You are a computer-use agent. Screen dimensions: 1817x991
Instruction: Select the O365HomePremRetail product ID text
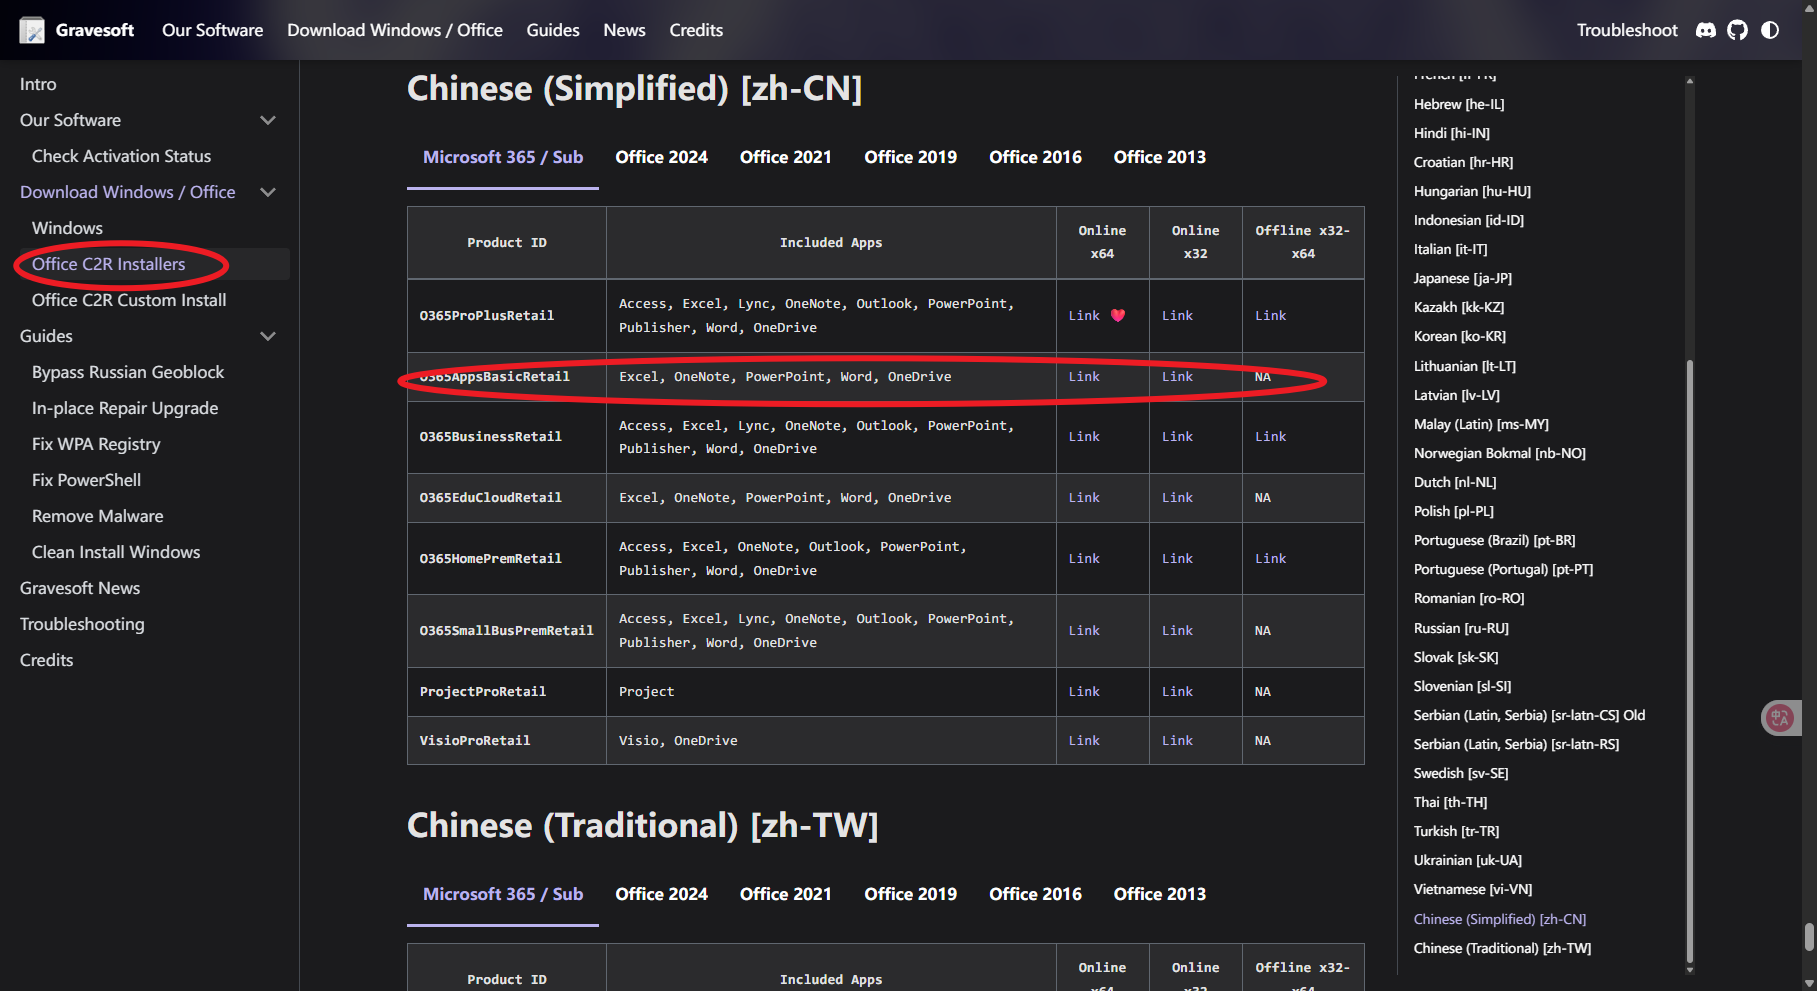tap(490, 559)
